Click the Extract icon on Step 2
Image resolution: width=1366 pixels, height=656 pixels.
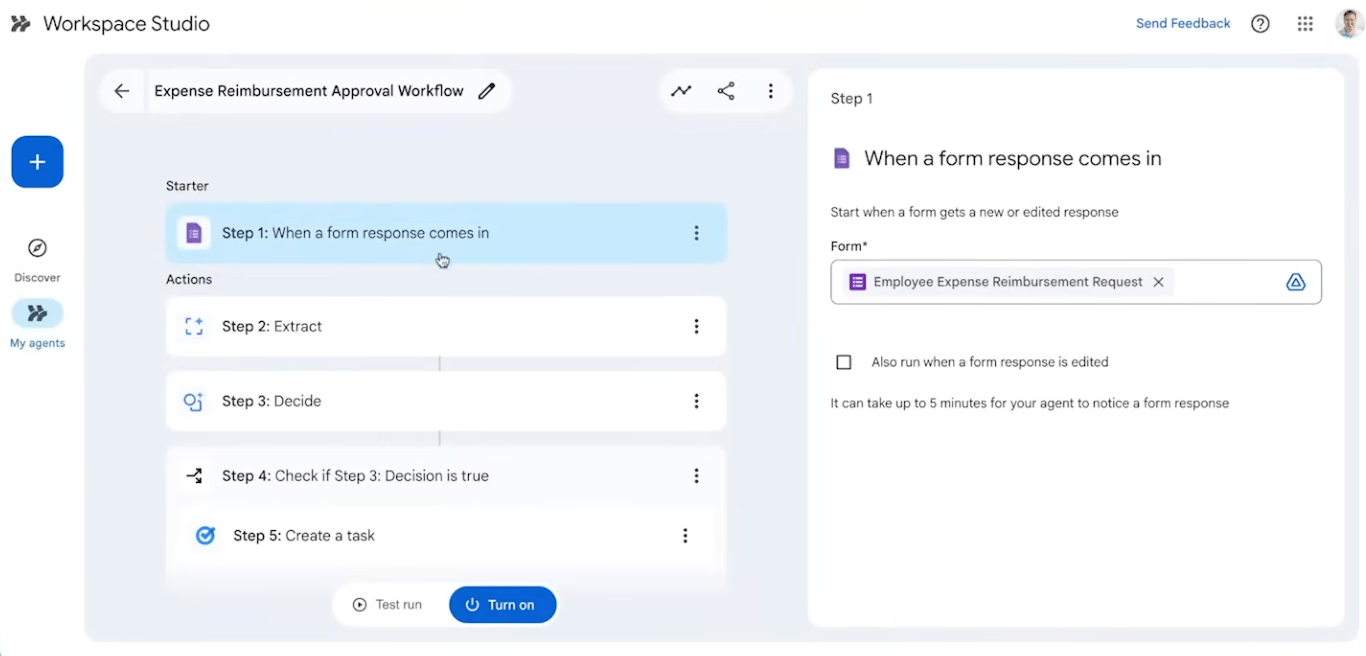tap(194, 326)
